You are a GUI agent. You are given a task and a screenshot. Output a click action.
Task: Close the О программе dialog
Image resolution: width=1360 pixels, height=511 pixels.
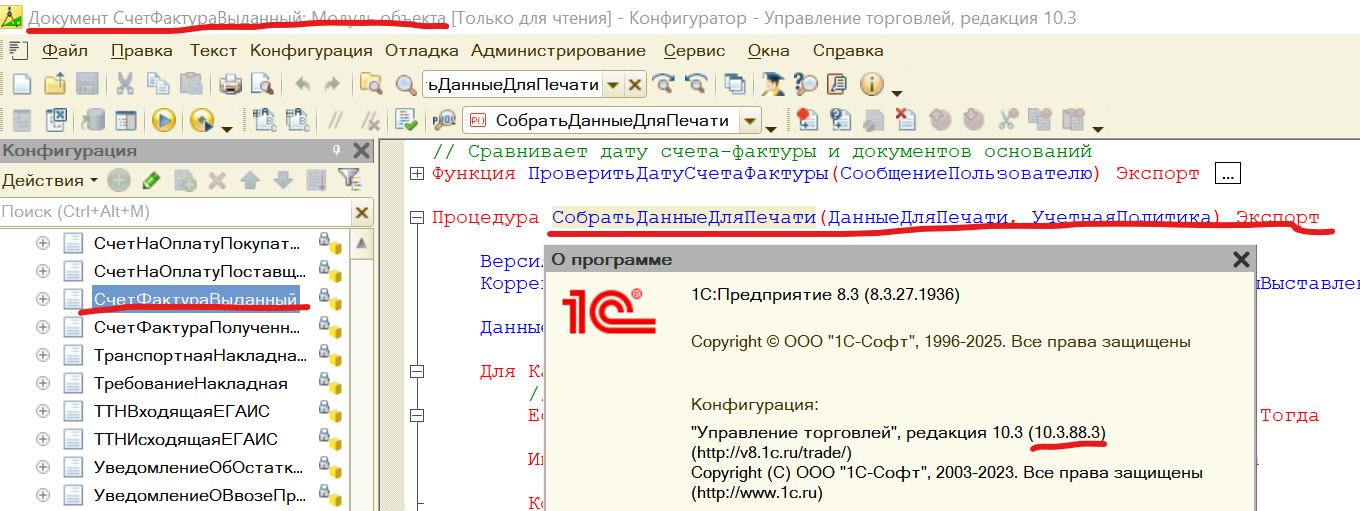1241,260
